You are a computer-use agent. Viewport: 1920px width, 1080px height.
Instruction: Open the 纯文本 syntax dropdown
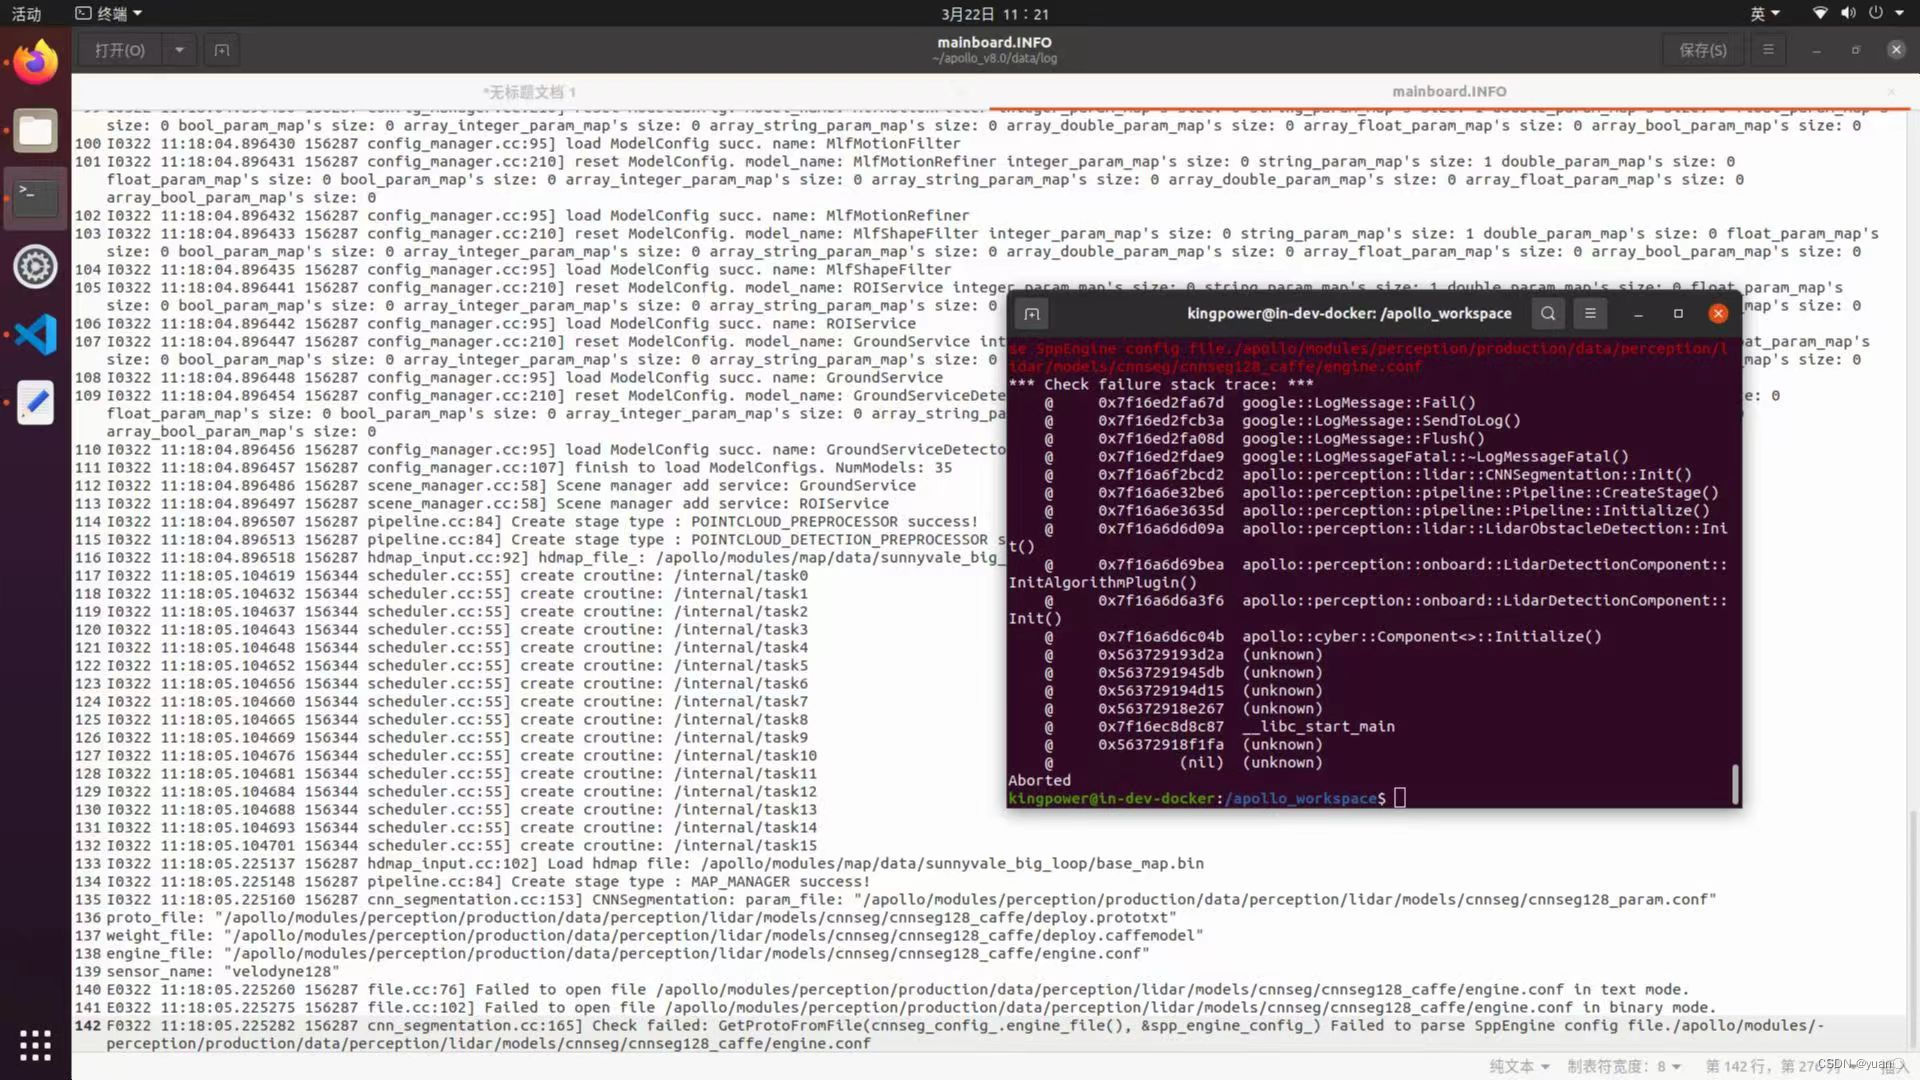[x=1519, y=1066]
